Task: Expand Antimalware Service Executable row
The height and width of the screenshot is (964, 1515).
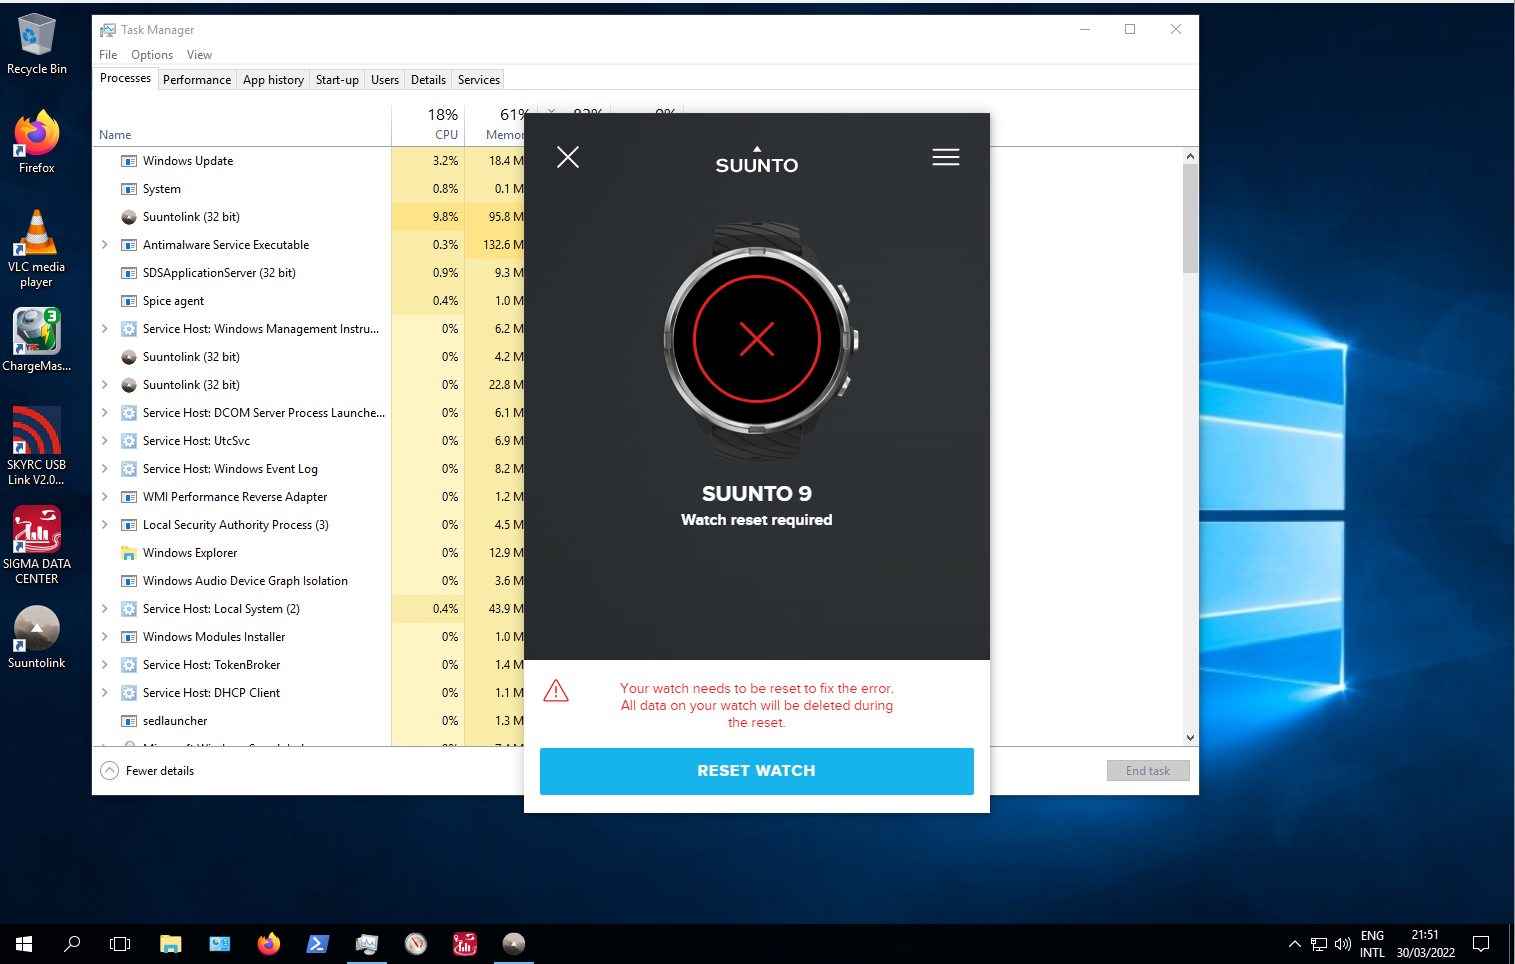Action: [x=105, y=245]
